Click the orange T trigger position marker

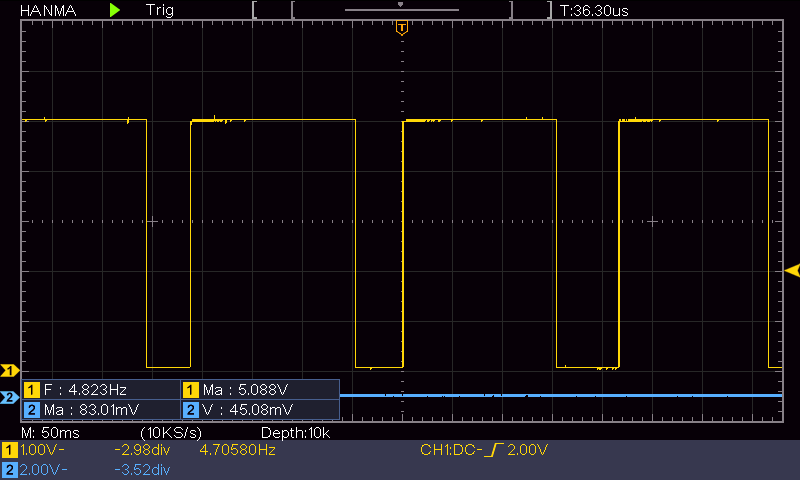(x=401, y=27)
